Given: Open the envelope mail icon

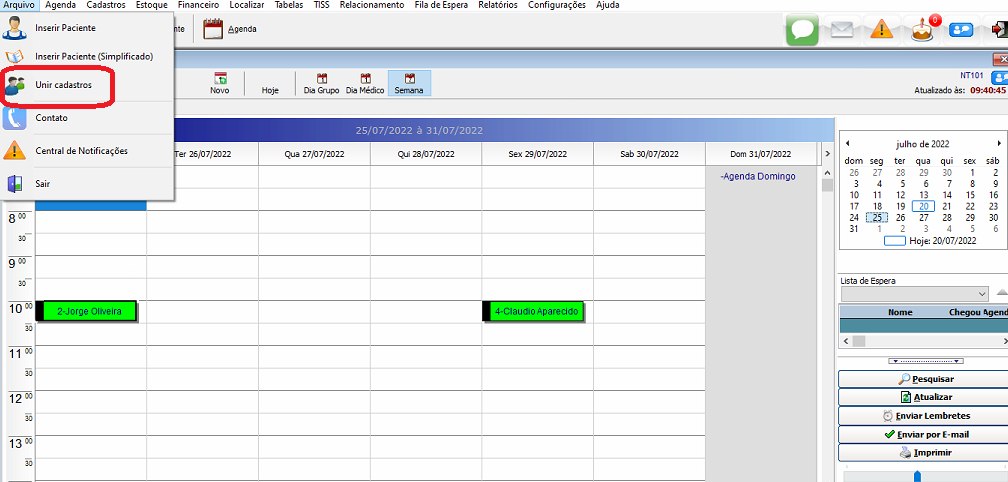Looking at the screenshot, I should pyautogui.click(x=842, y=30).
